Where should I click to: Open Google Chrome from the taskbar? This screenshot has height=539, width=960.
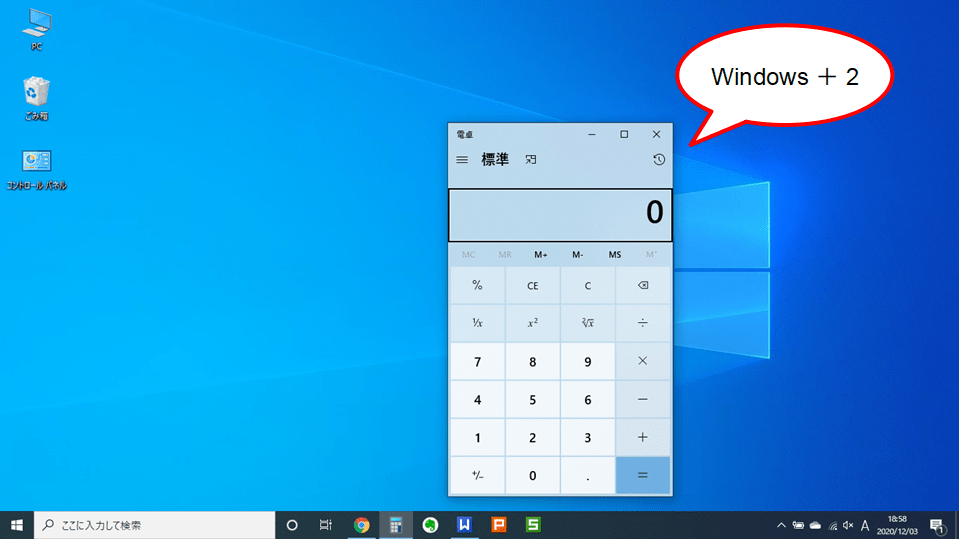(x=362, y=525)
